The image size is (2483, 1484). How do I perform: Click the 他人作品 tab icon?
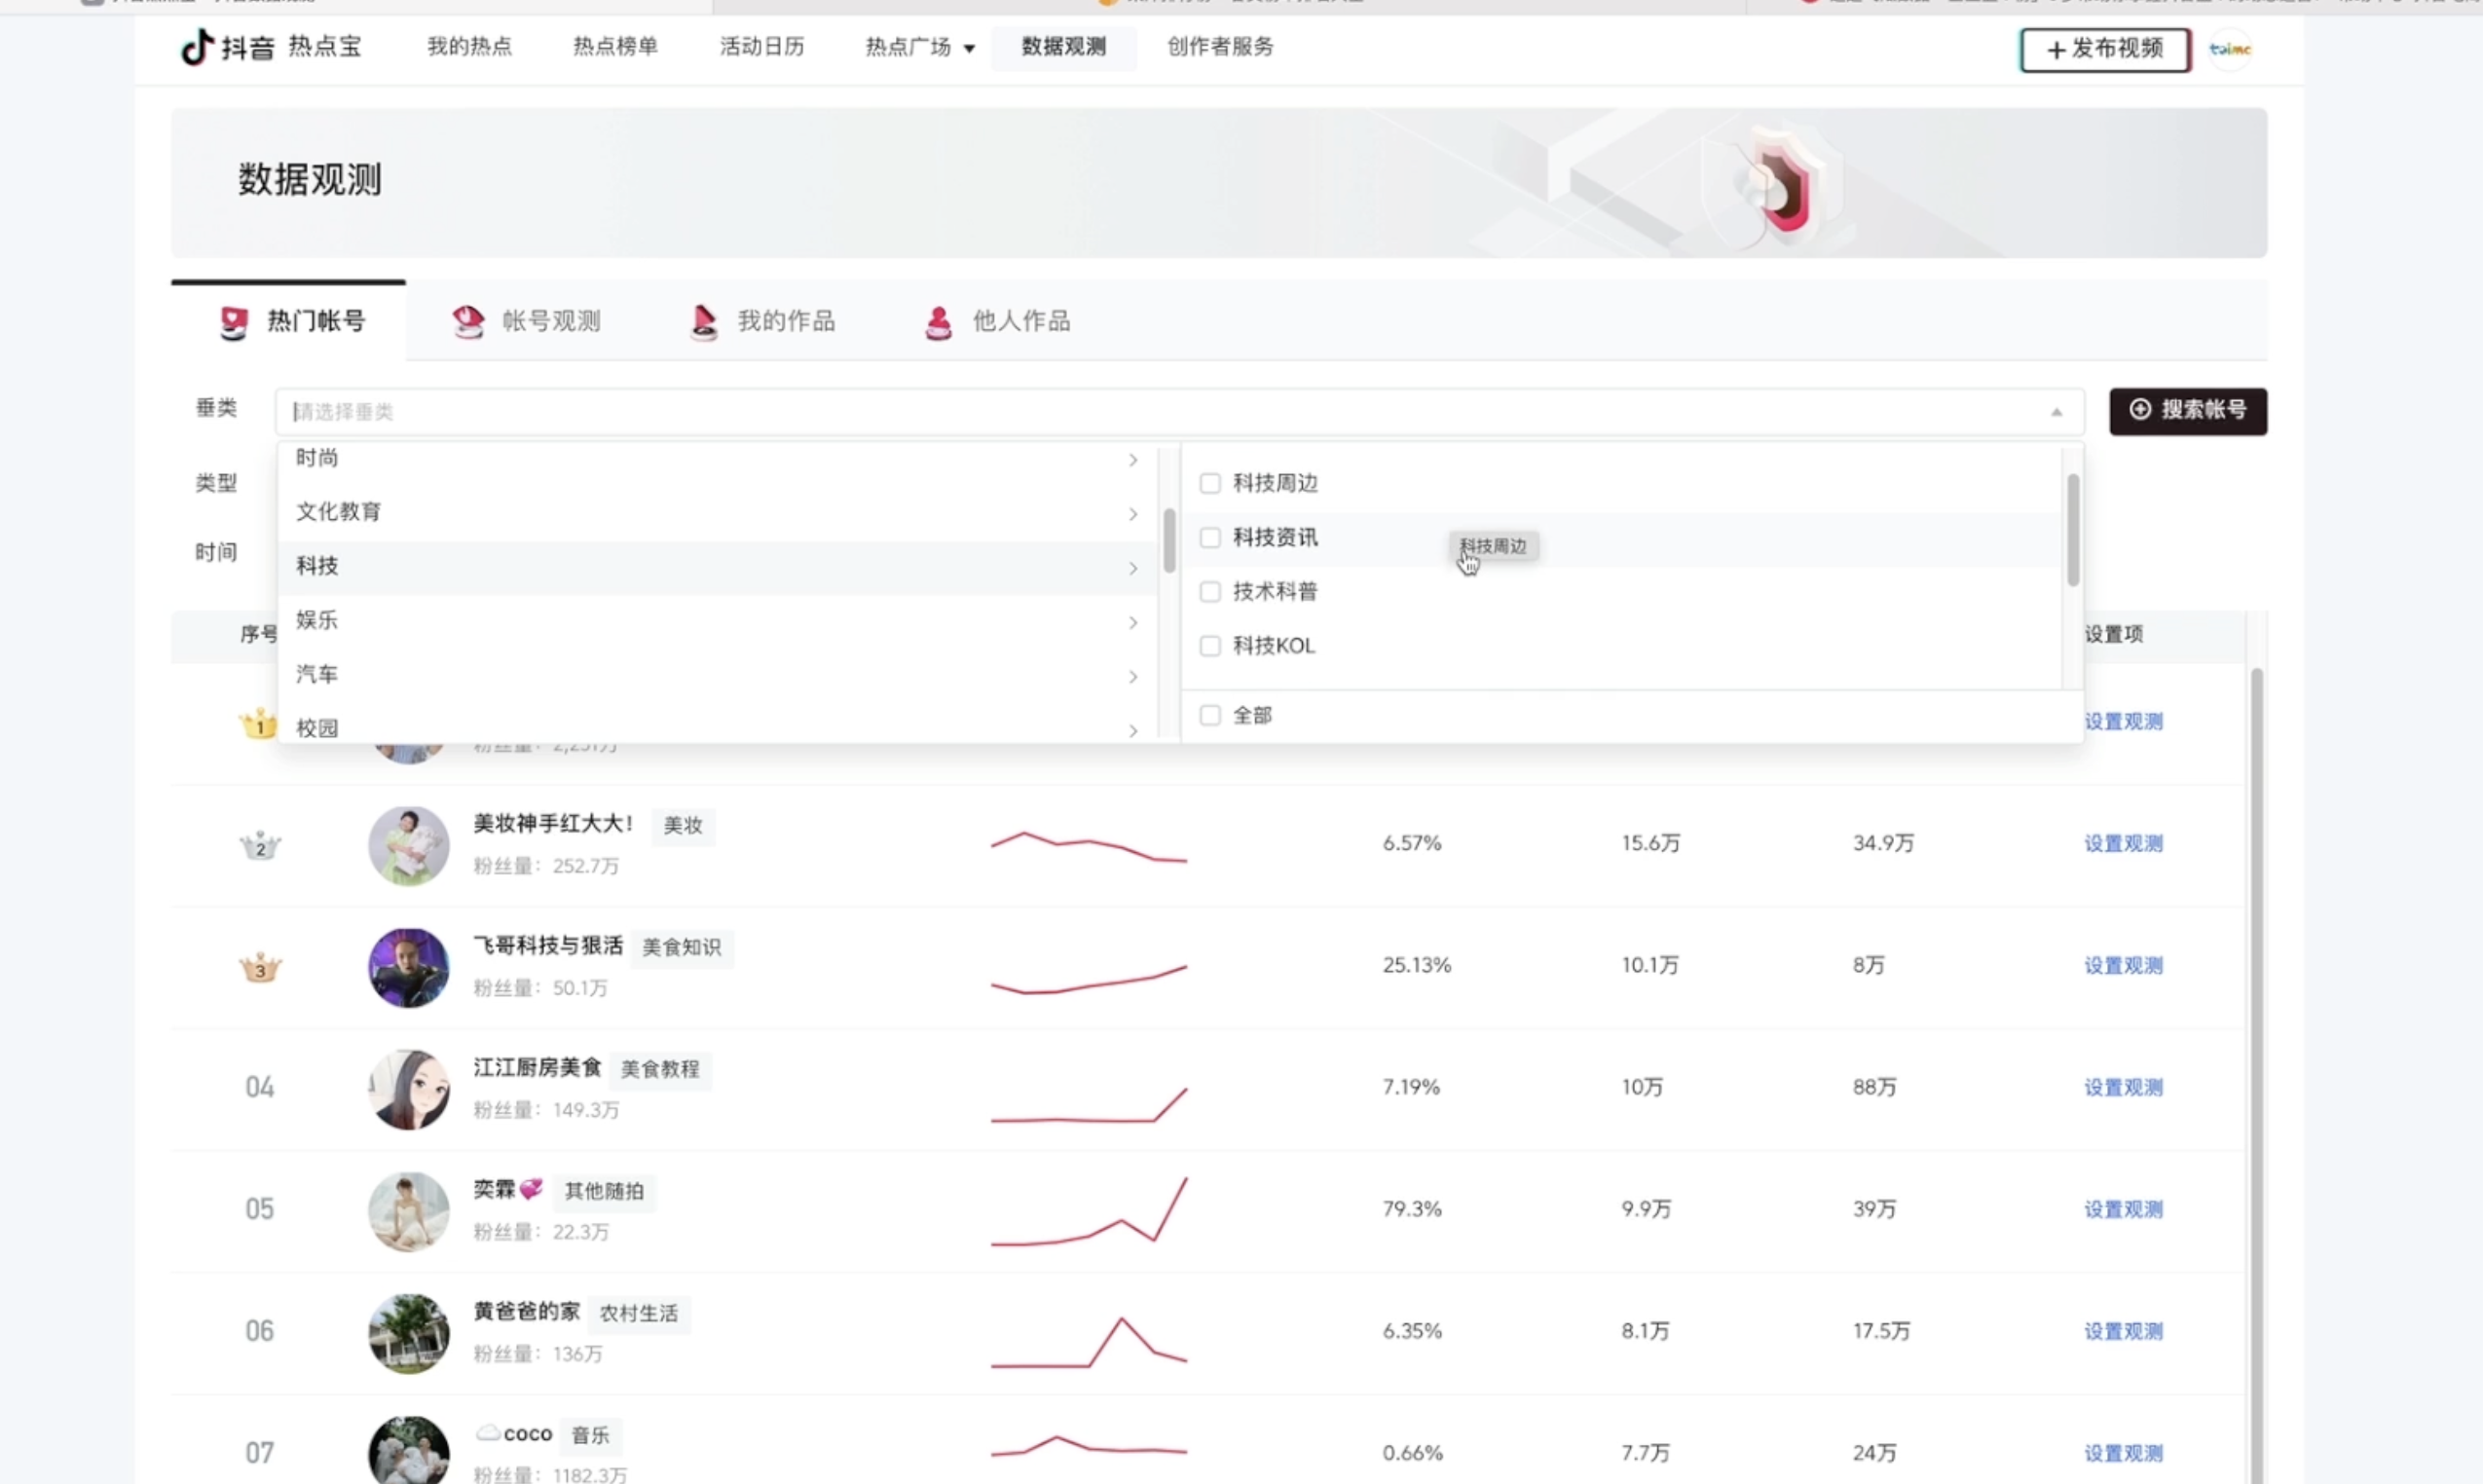point(938,322)
